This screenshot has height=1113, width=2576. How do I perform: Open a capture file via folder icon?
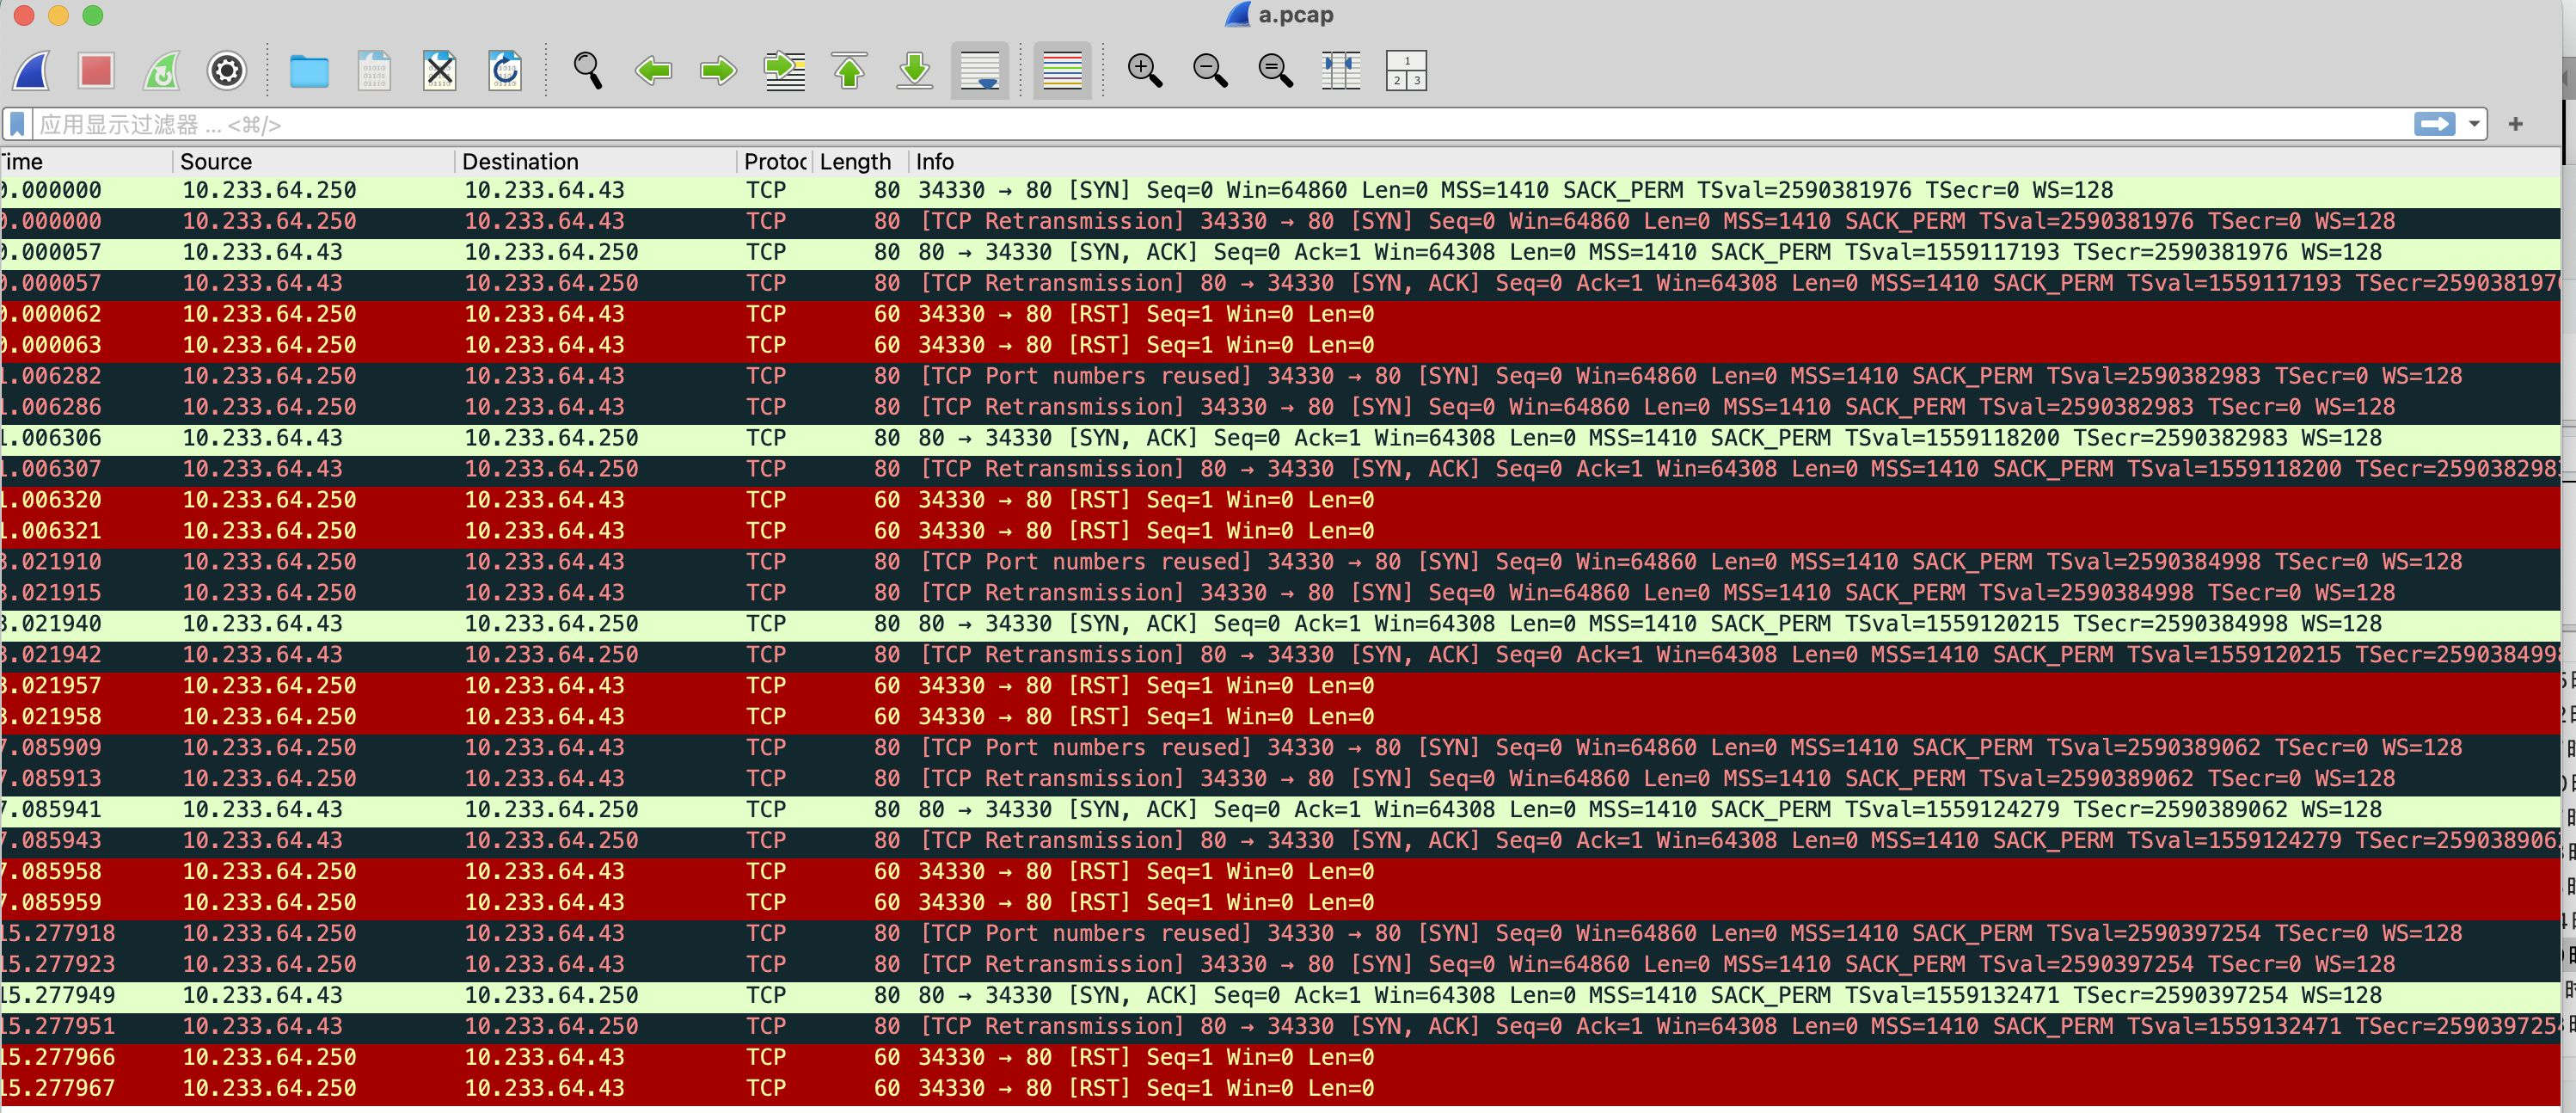coord(308,71)
